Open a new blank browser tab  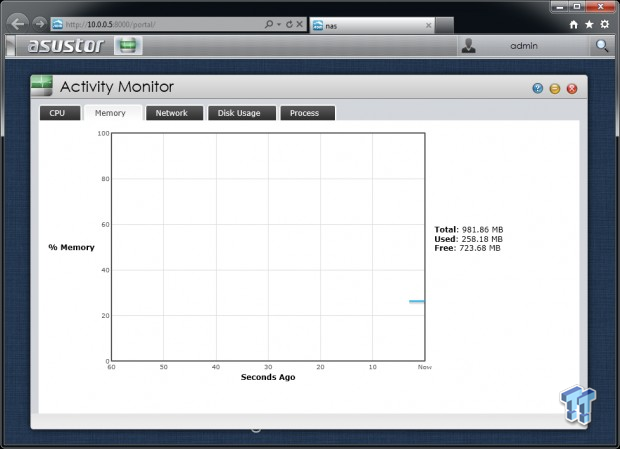coord(445,26)
